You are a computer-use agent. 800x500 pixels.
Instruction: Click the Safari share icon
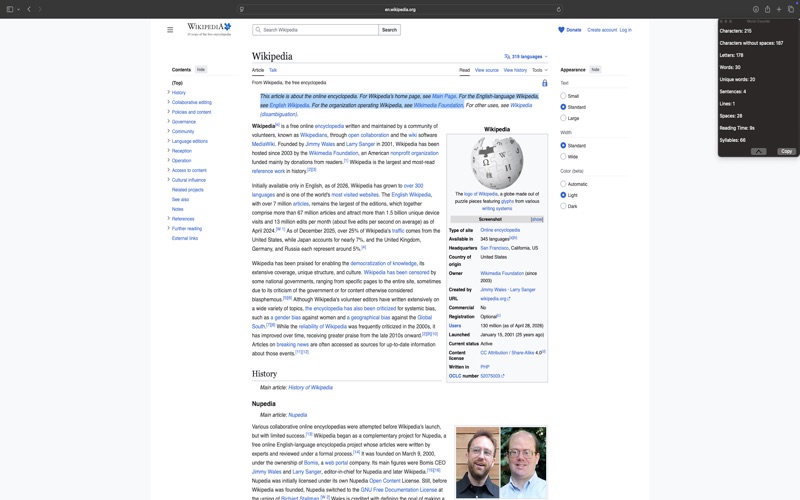pos(767,9)
